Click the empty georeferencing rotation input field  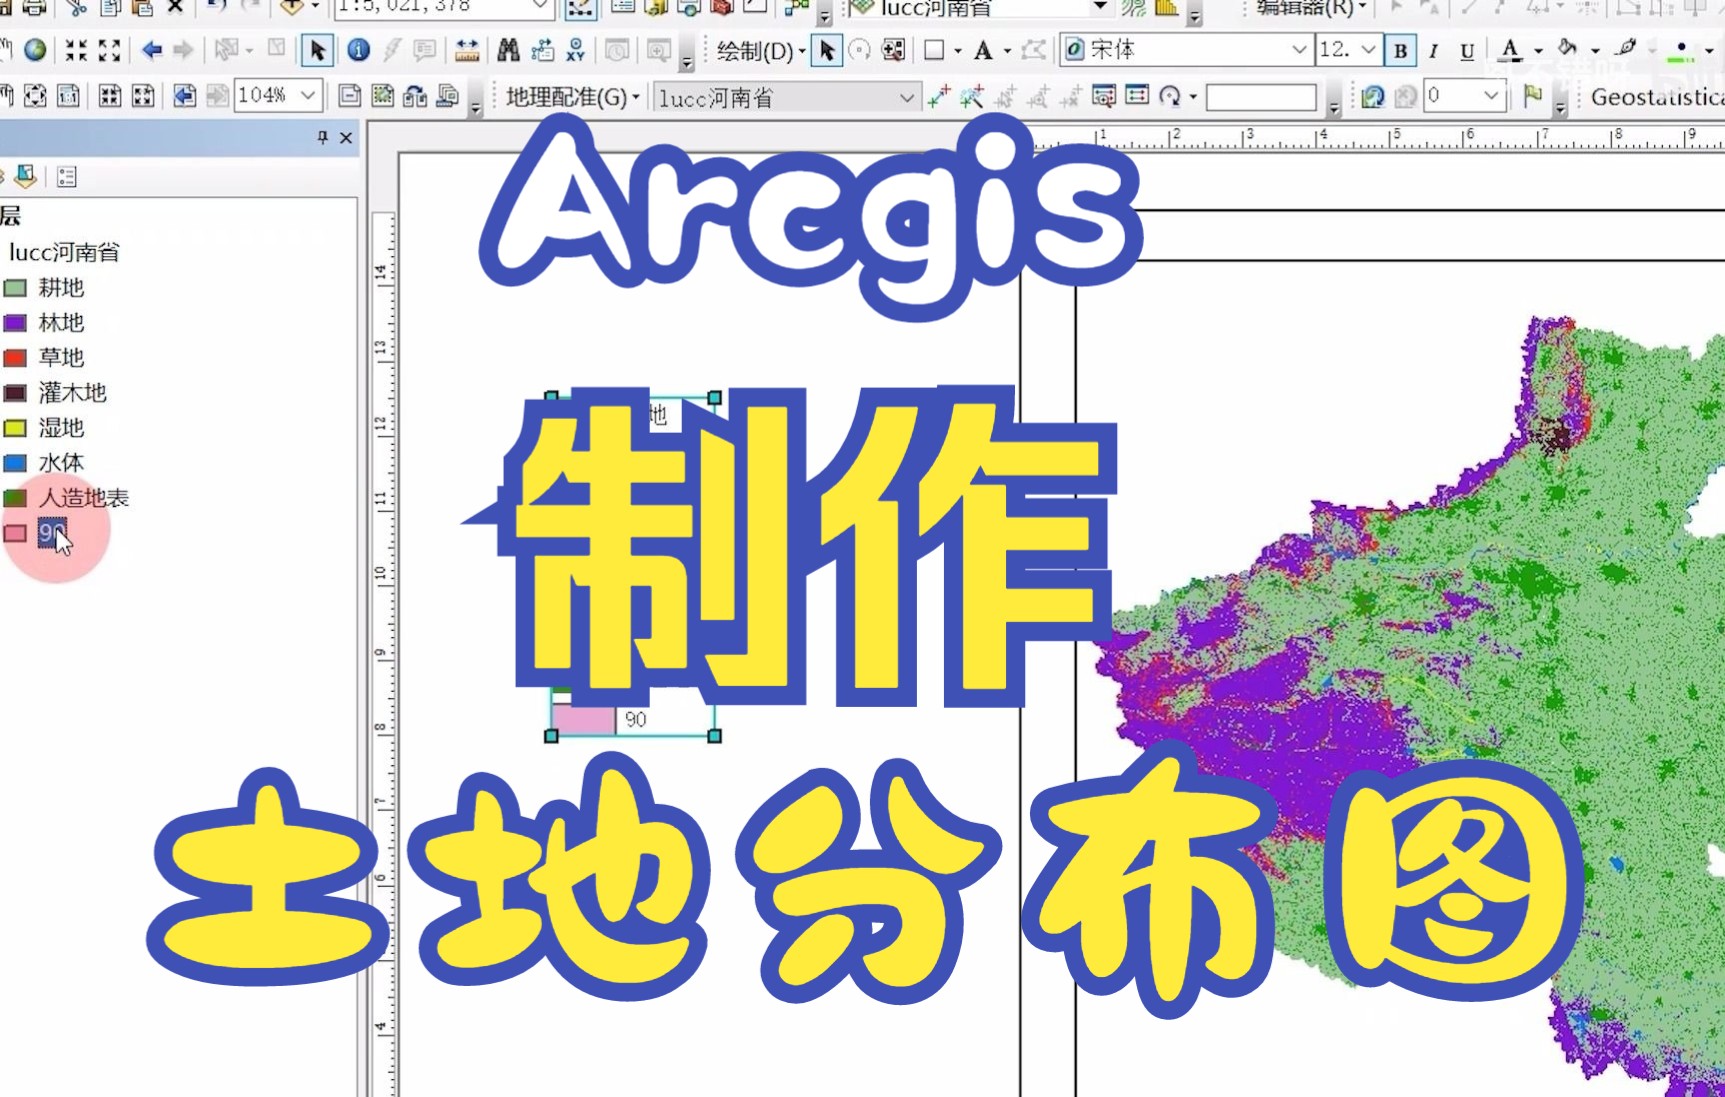click(x=1261, y=97)
